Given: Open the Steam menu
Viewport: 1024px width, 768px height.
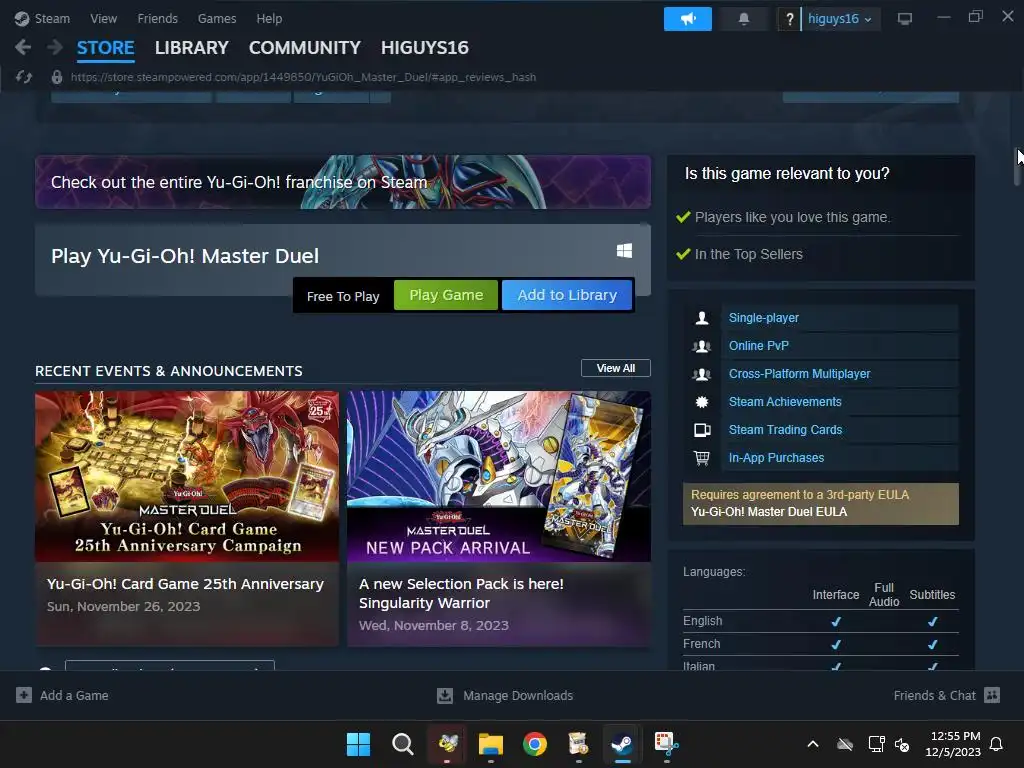Looking at the screenshot, I should pyautogui.click(x=52, y=19).
